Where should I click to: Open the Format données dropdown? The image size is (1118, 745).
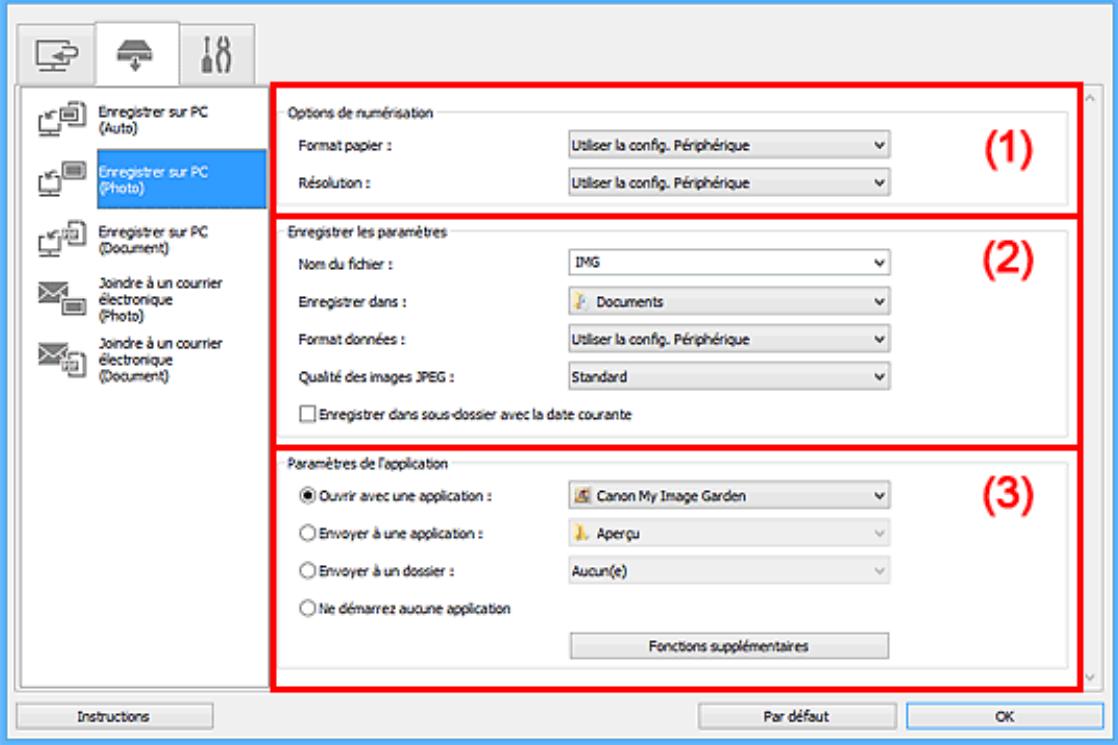pyautogui.click(x=729, y=339)
